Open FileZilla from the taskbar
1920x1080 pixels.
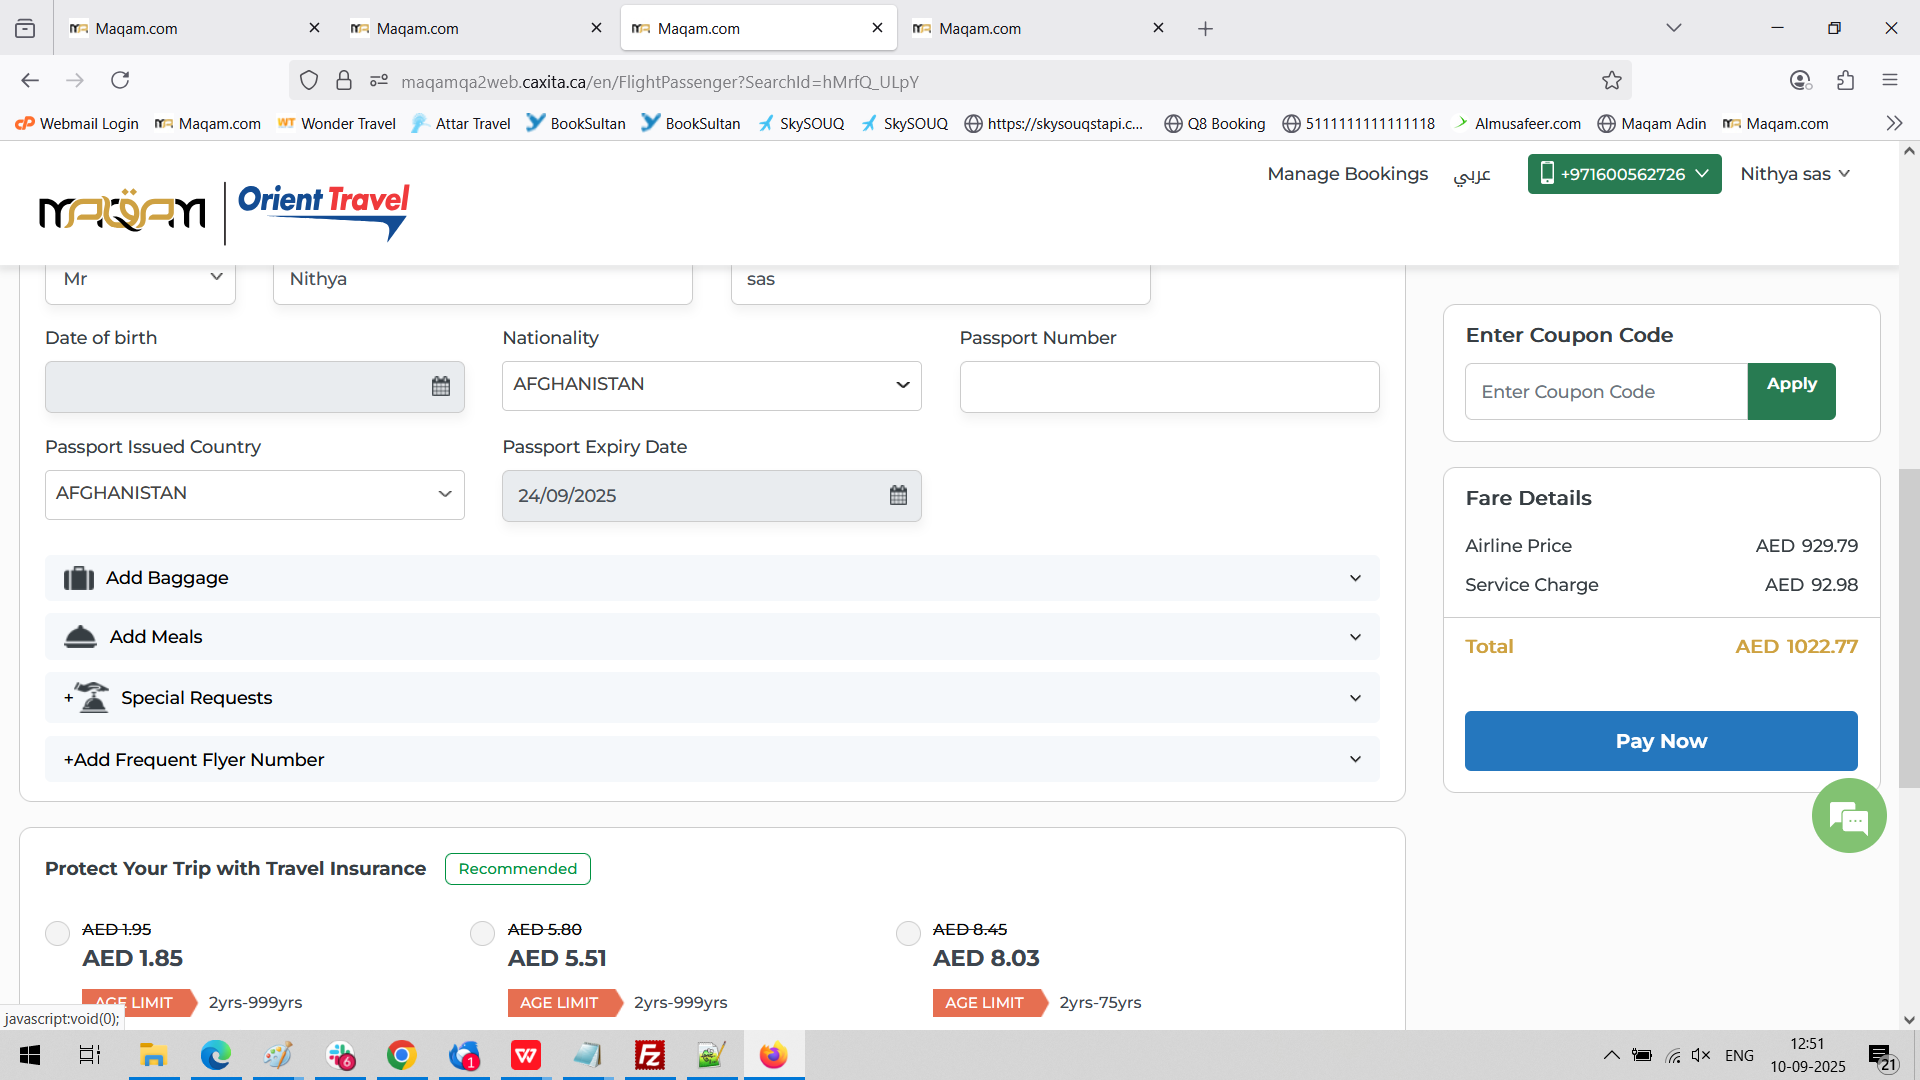649,1055
